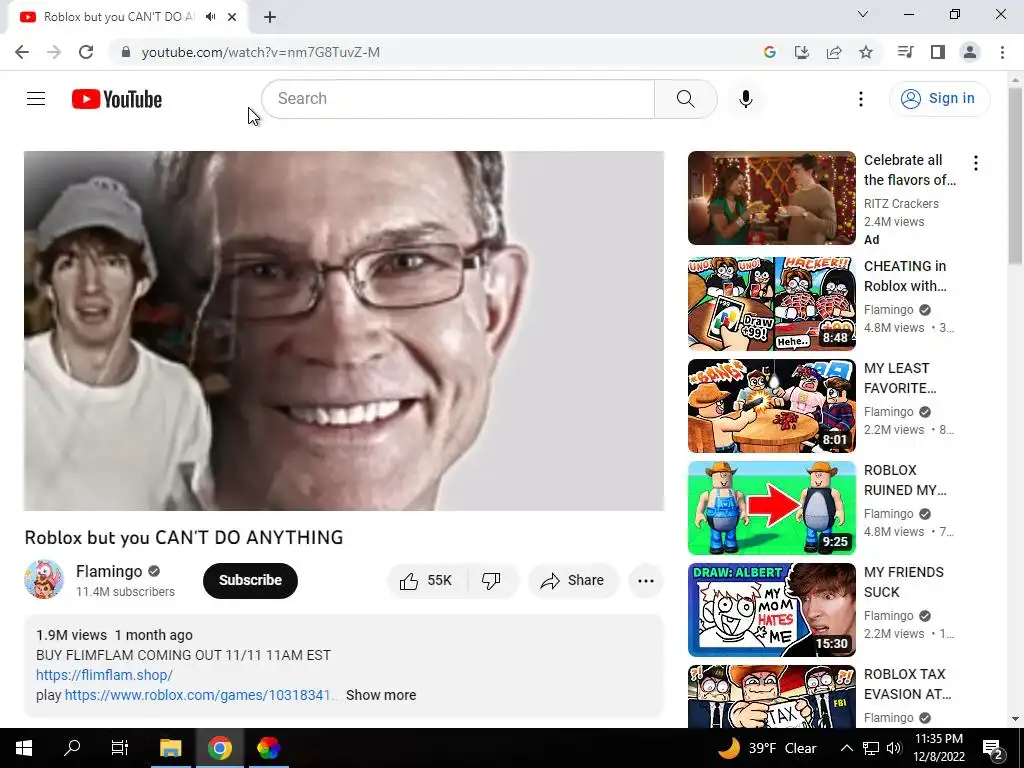Open MY LEAST FAVORITE video thumbnail
Screen dimensions: 1024x768
pos(771,406)
